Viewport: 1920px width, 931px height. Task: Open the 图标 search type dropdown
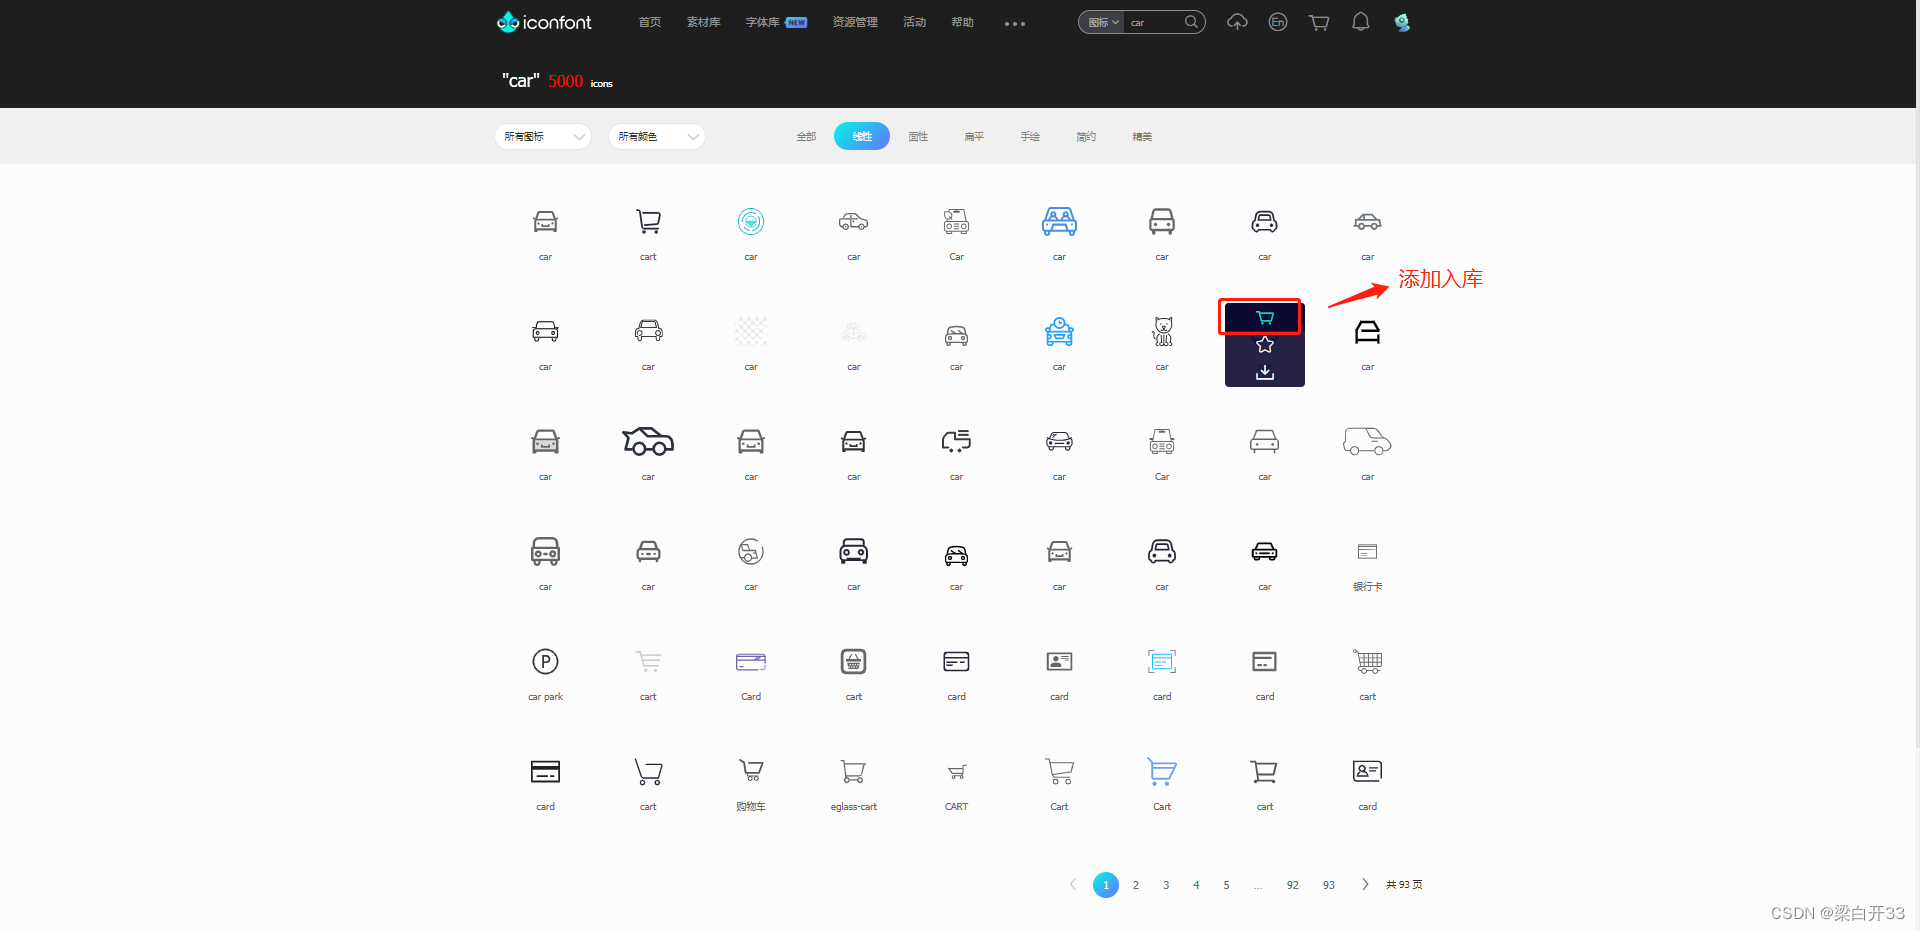pos(1100,21)
